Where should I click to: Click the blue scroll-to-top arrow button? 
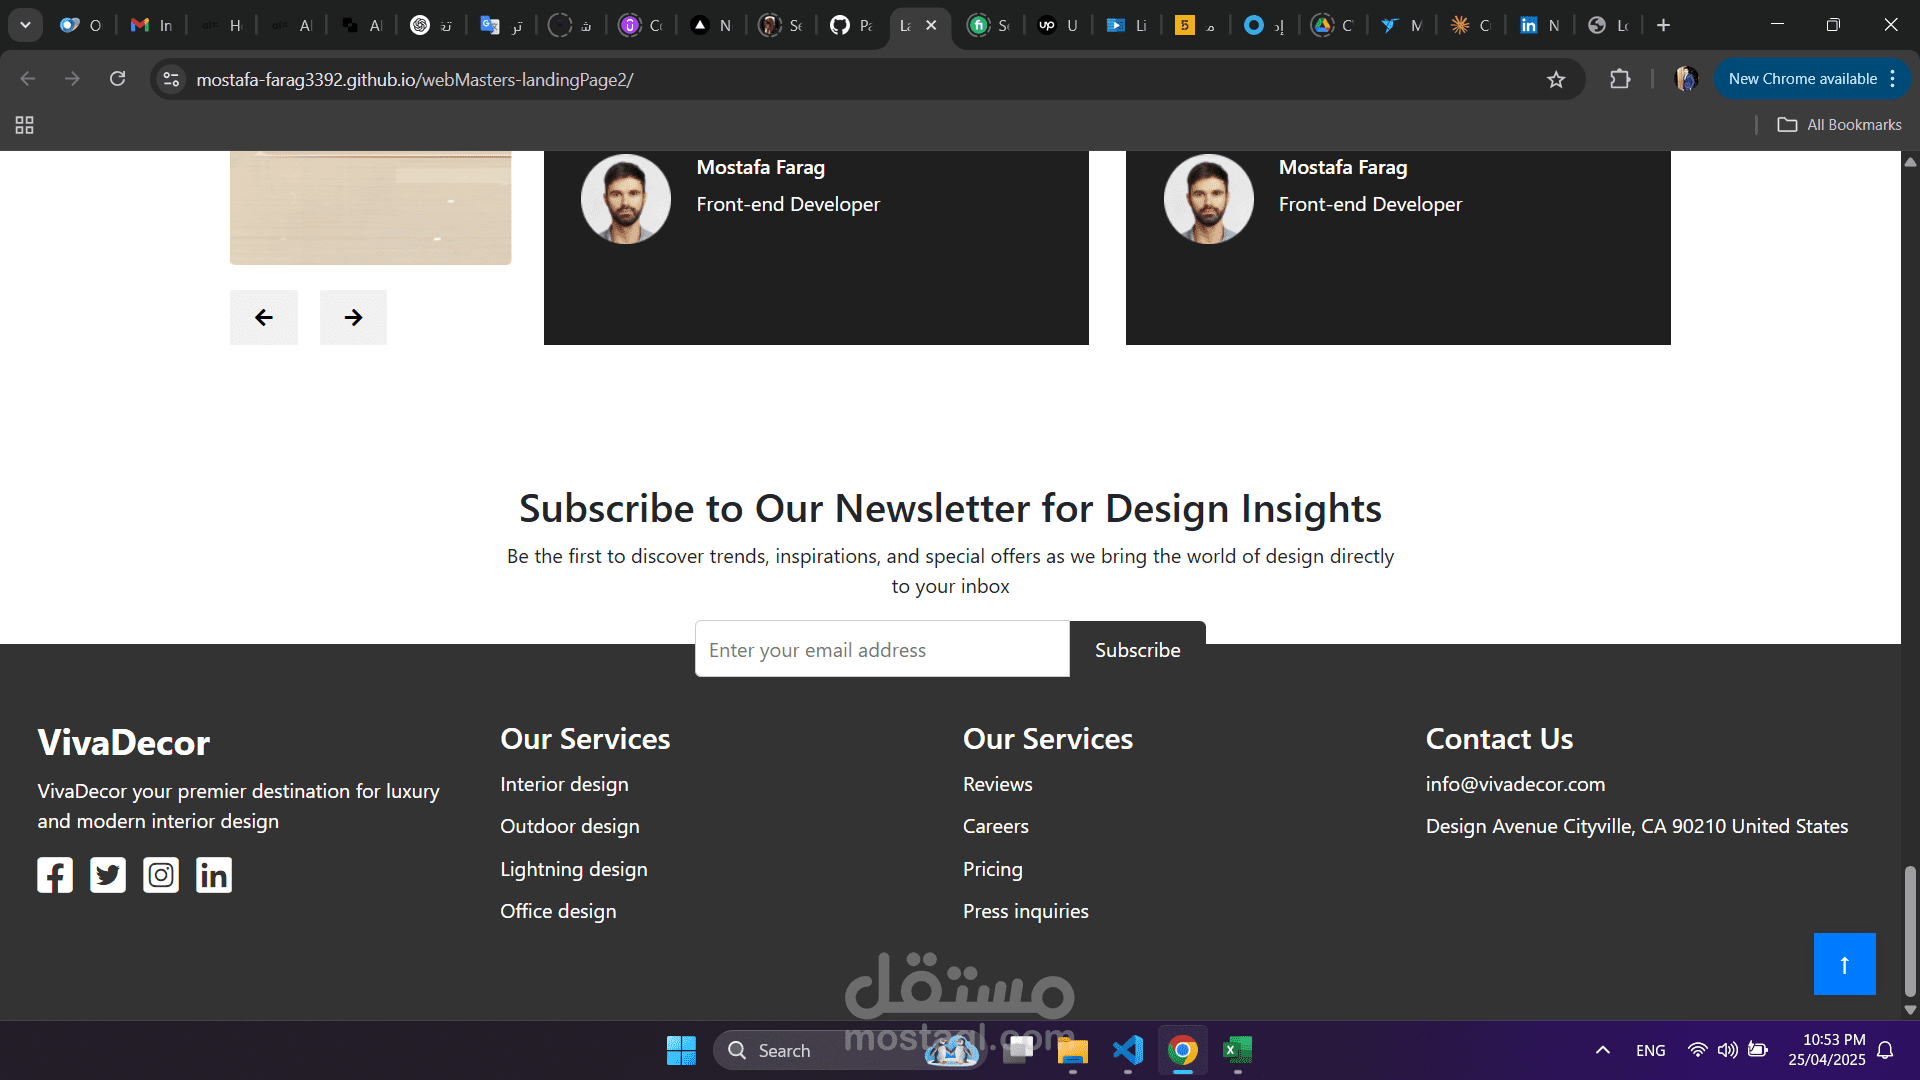click(1844, 964)
